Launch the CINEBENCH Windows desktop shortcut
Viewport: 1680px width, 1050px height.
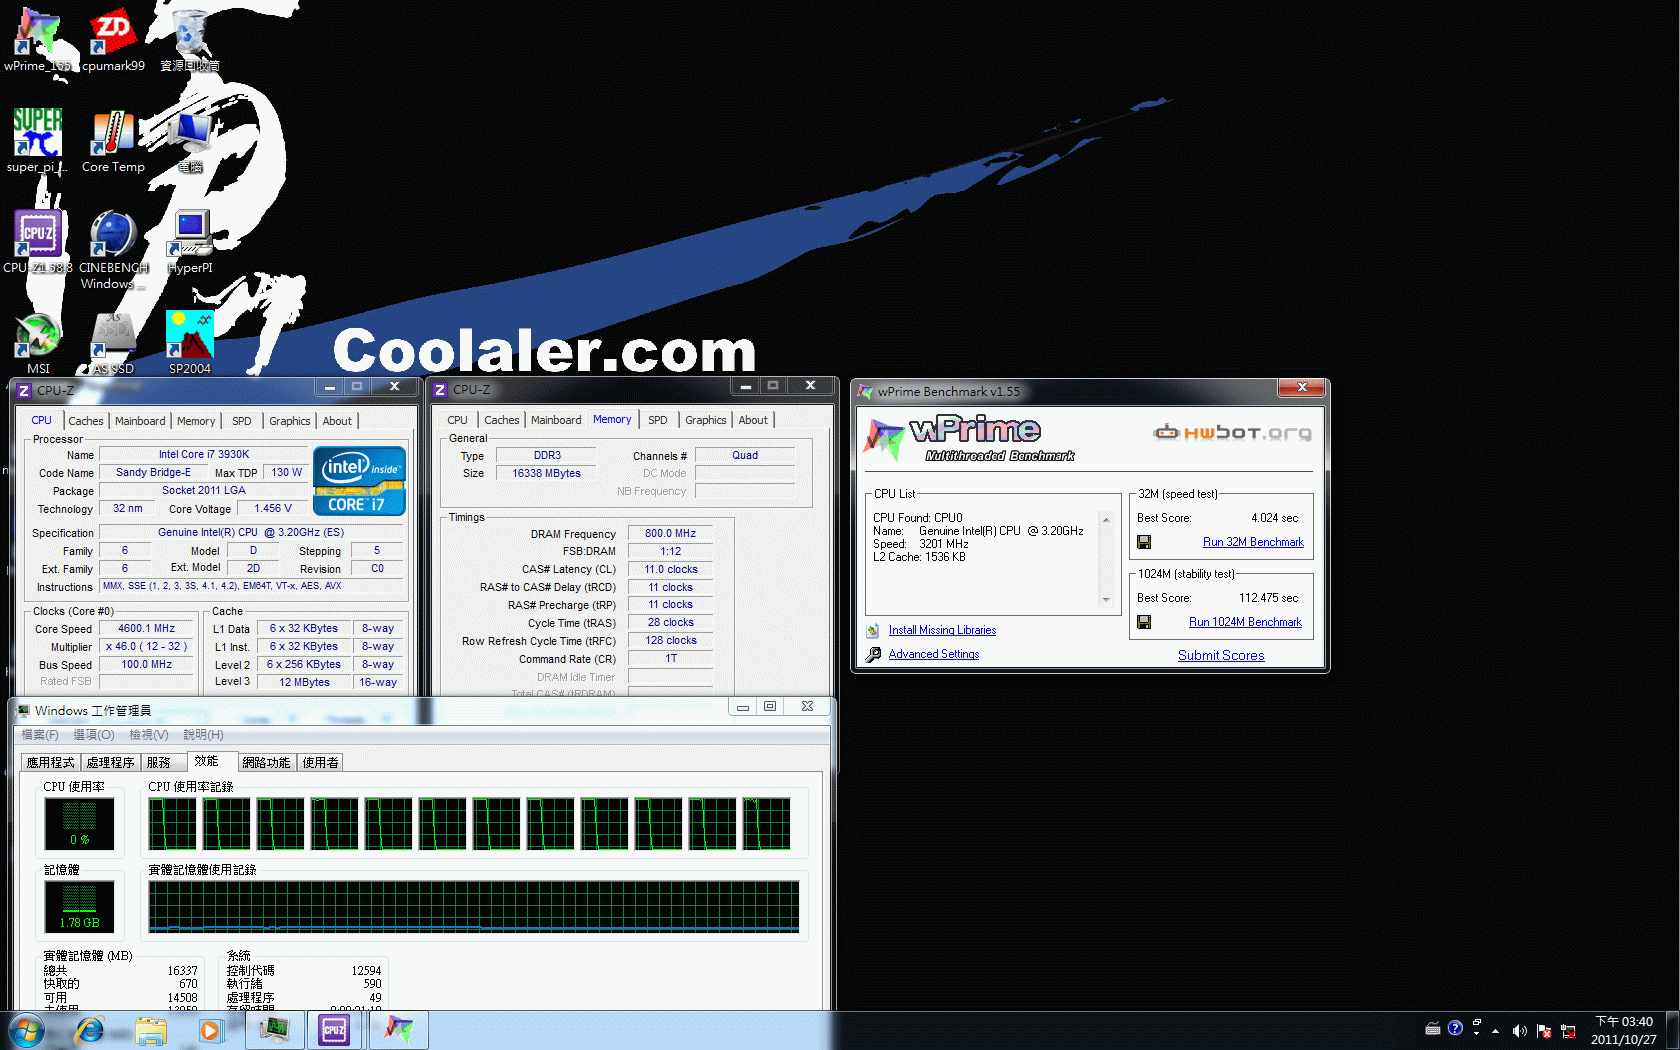click(x=113, y=250)
